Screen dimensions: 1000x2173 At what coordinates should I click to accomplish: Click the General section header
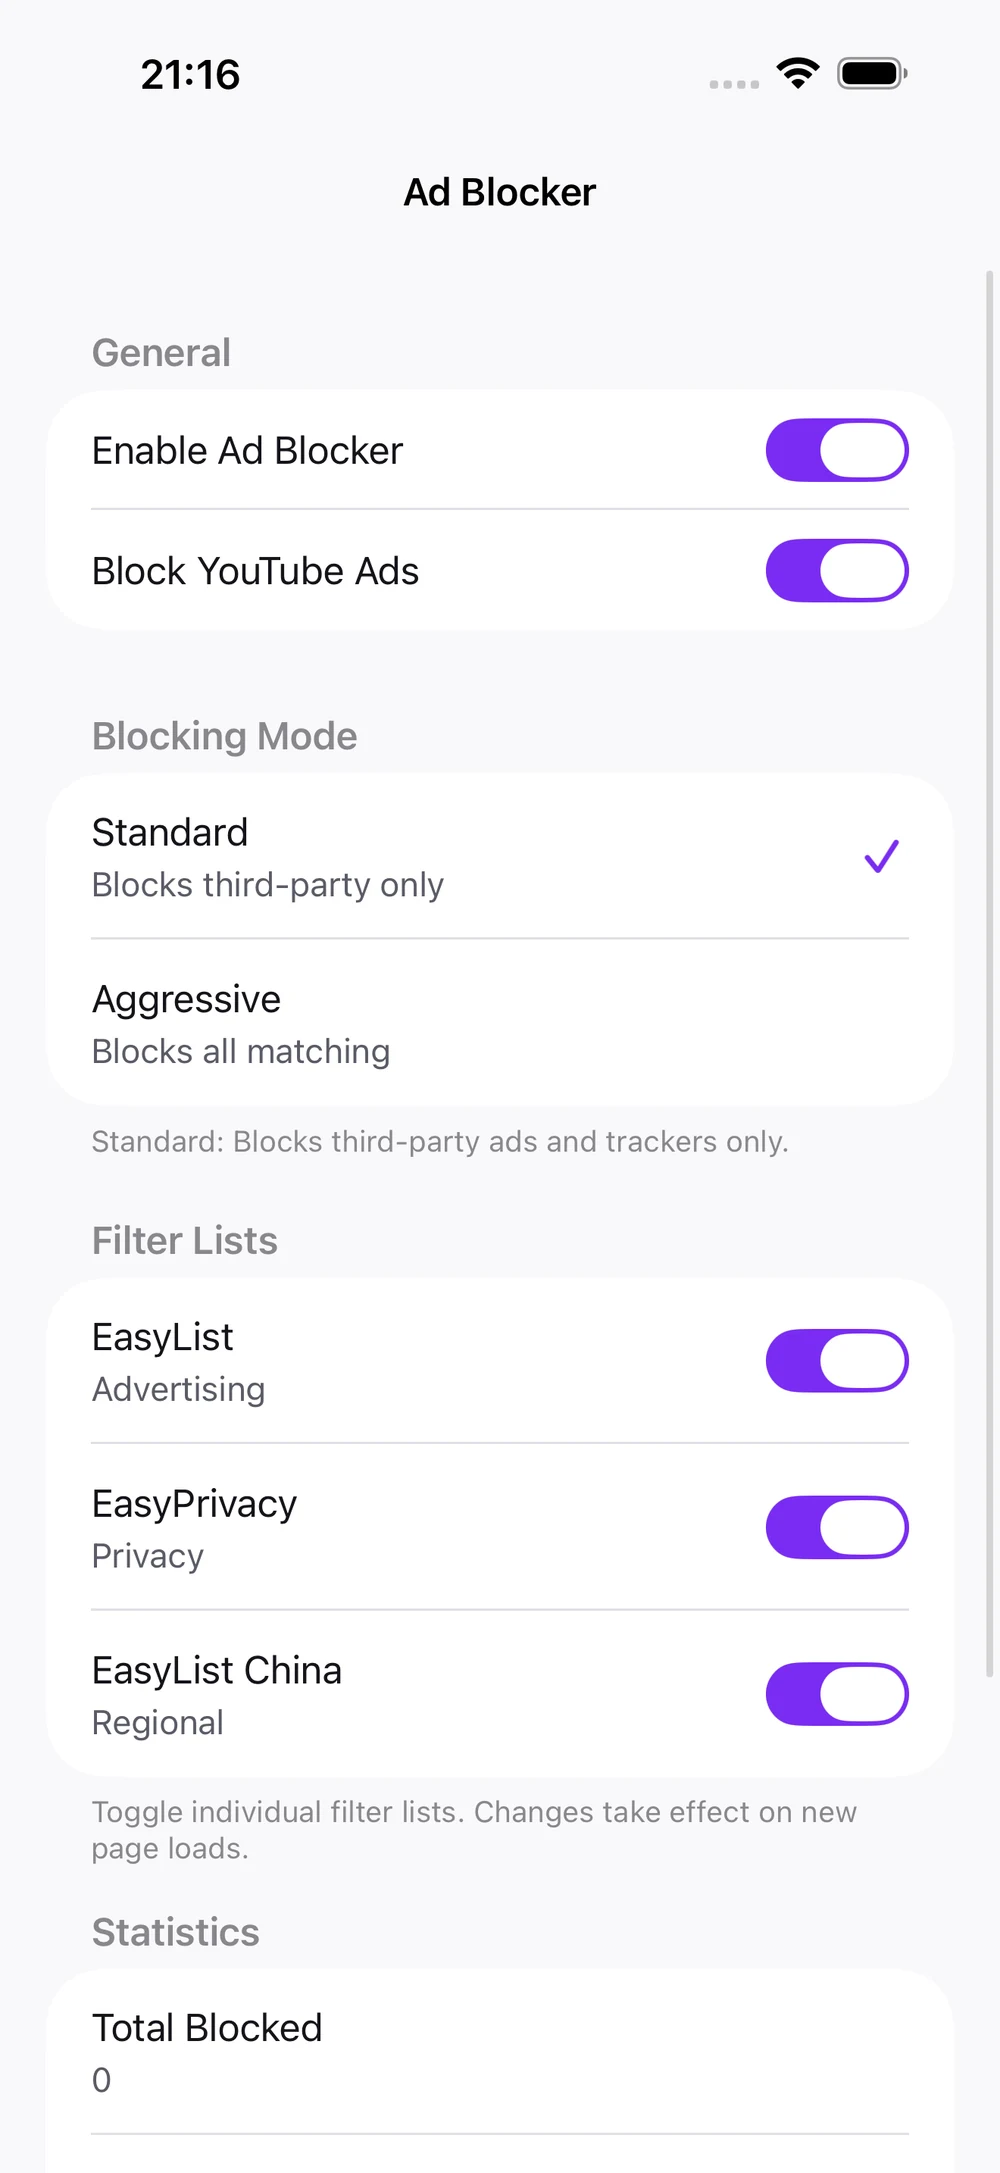(161, 353)
